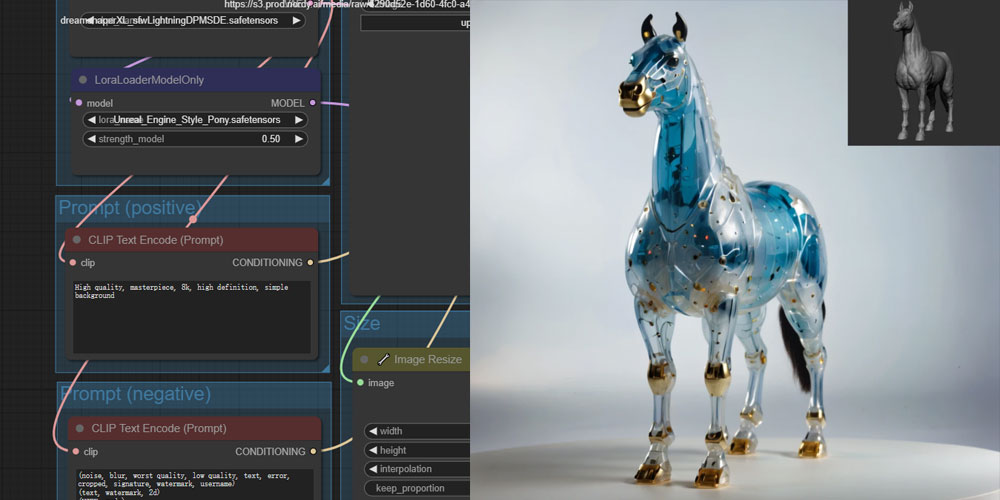The height and width of the screenshot is (500, 1000).
Task: Click the Prompt (negative) group title
Action: [x=135, y=394]
